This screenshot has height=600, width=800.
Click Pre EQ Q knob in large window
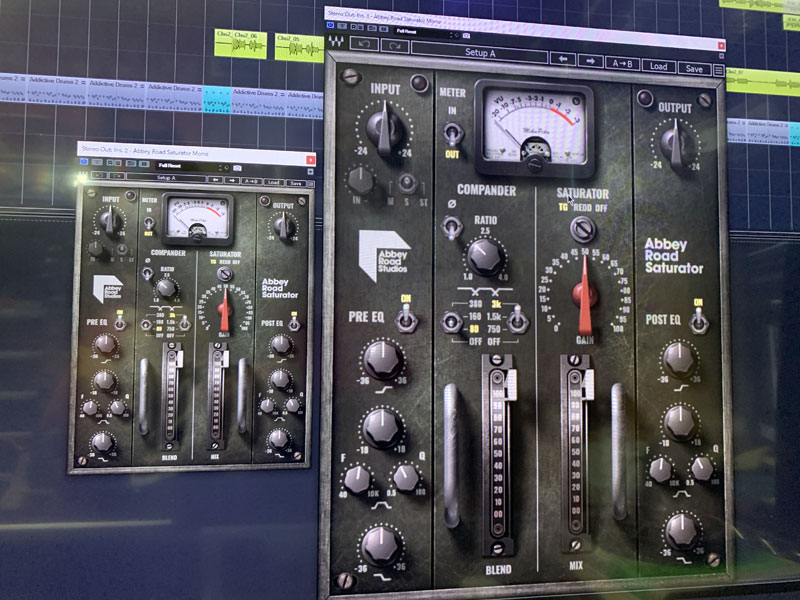(406, 478)
